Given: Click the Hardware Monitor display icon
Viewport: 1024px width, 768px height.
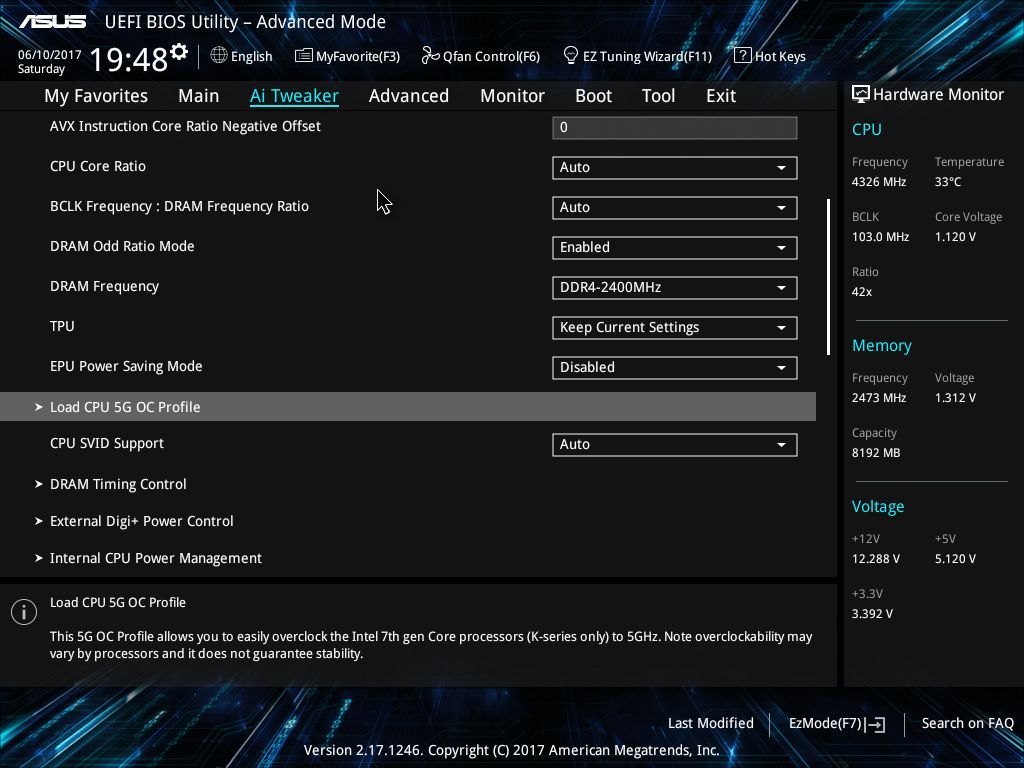Looking at the screenshot, I should coord(860,94).
